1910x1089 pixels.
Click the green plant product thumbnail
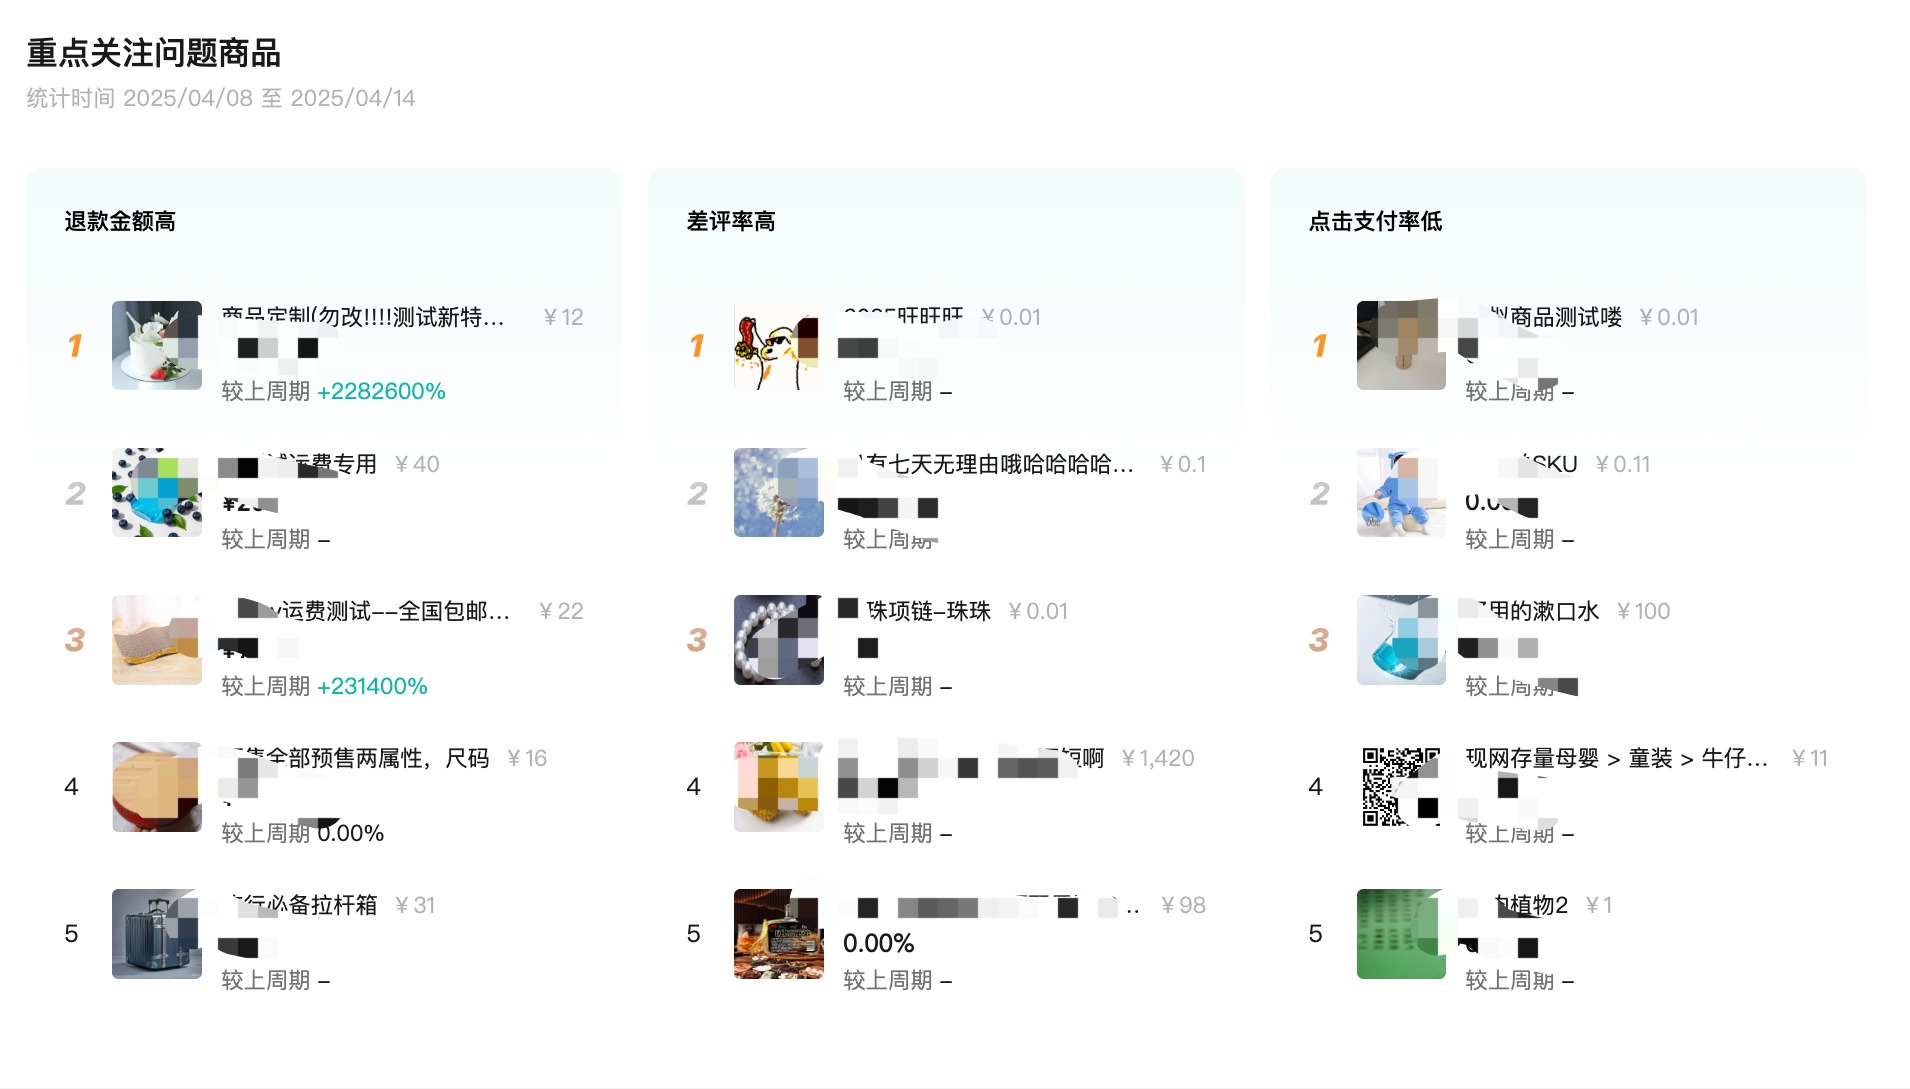tap(1400, 933)
